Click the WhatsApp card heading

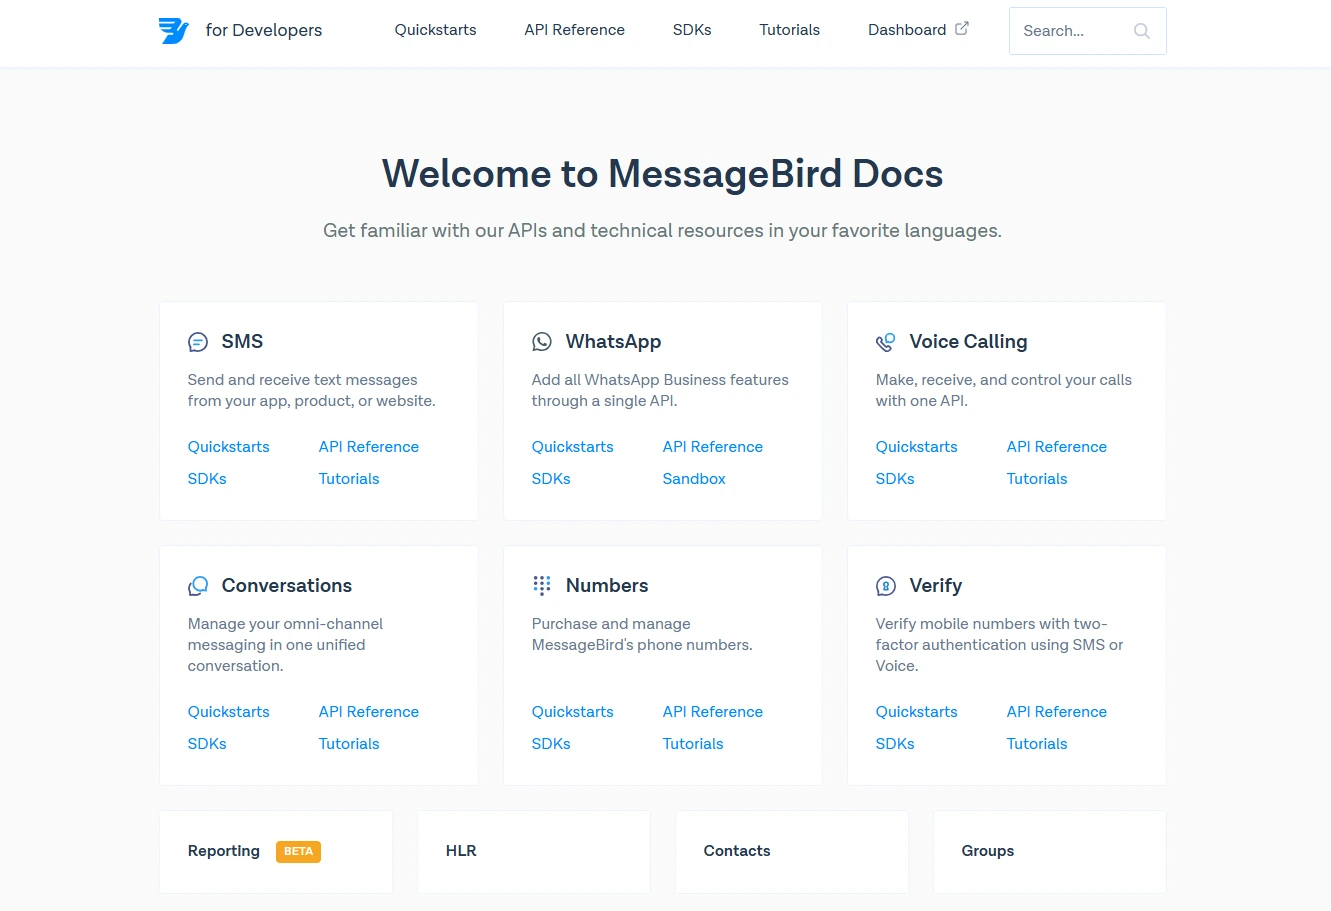coord(613,342)
